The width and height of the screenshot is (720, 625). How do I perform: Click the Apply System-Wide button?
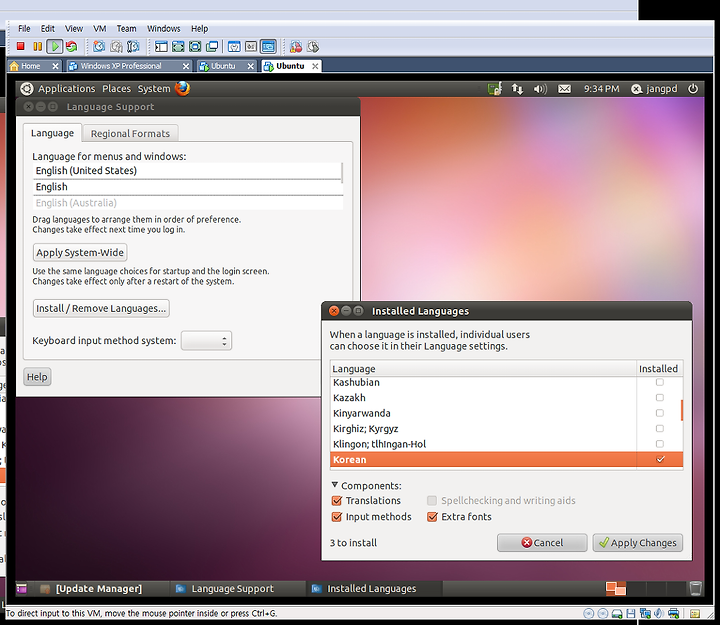pyautogui.click(x=80, y=253)
